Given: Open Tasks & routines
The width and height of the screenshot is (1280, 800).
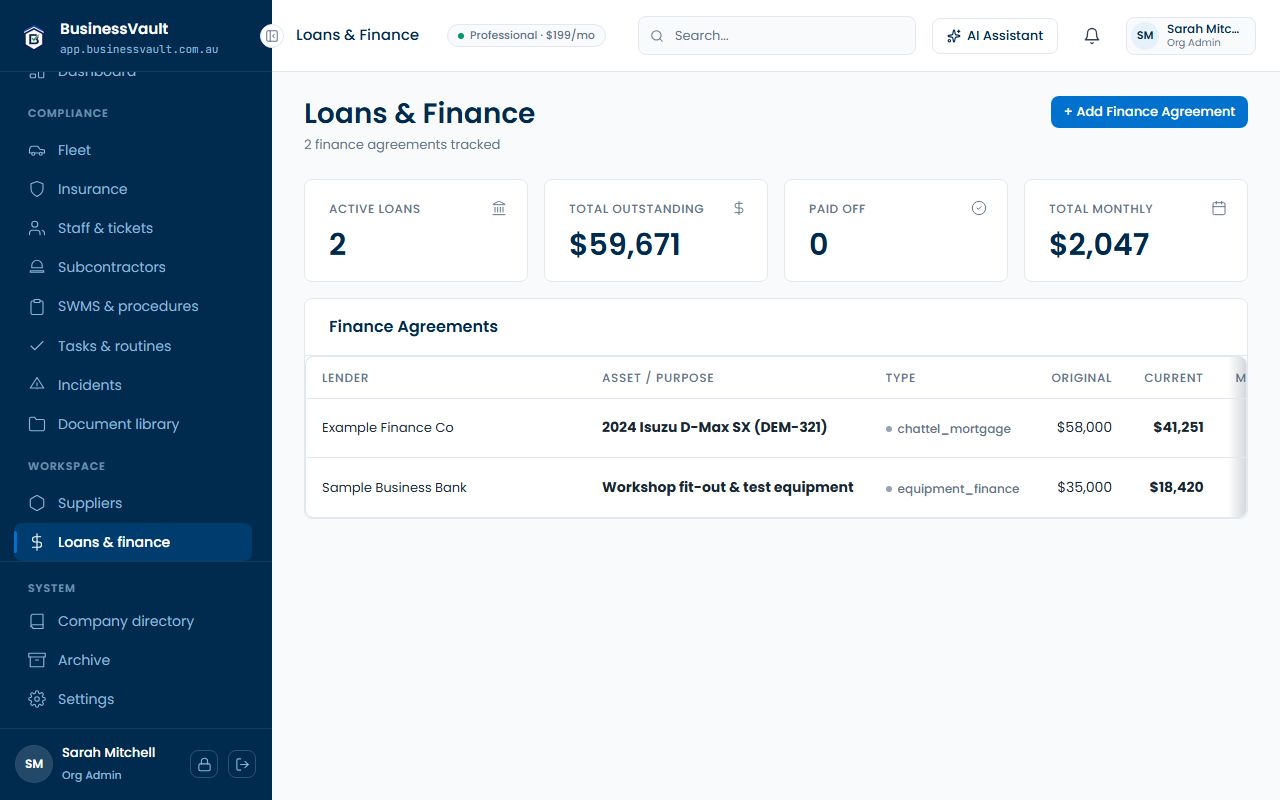Looking at the screenshot, I should point(132,346).
